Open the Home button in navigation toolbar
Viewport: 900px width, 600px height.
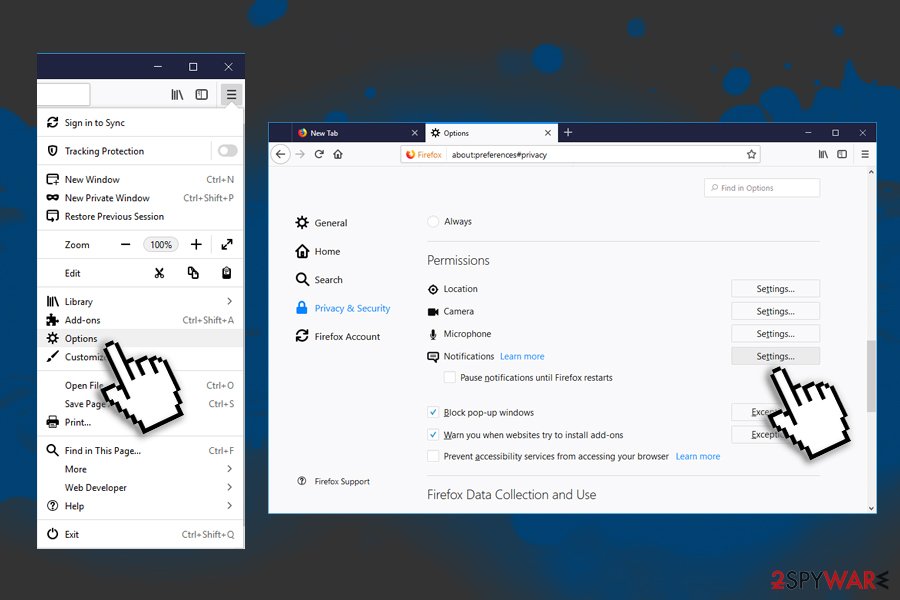coord(338,154)
